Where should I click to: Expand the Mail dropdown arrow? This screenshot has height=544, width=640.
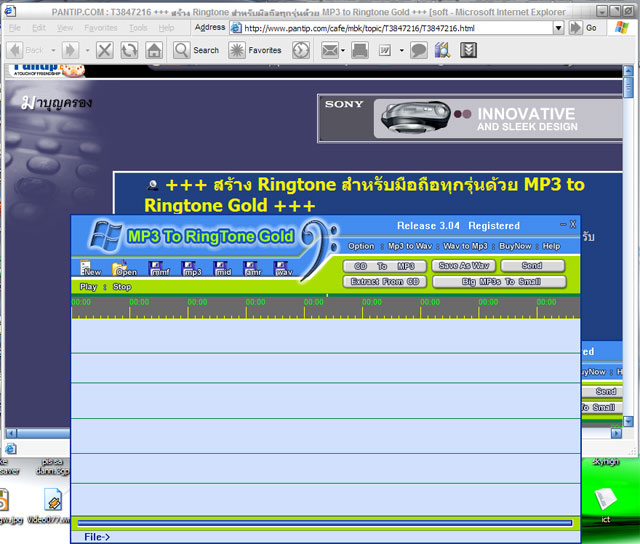343,51
